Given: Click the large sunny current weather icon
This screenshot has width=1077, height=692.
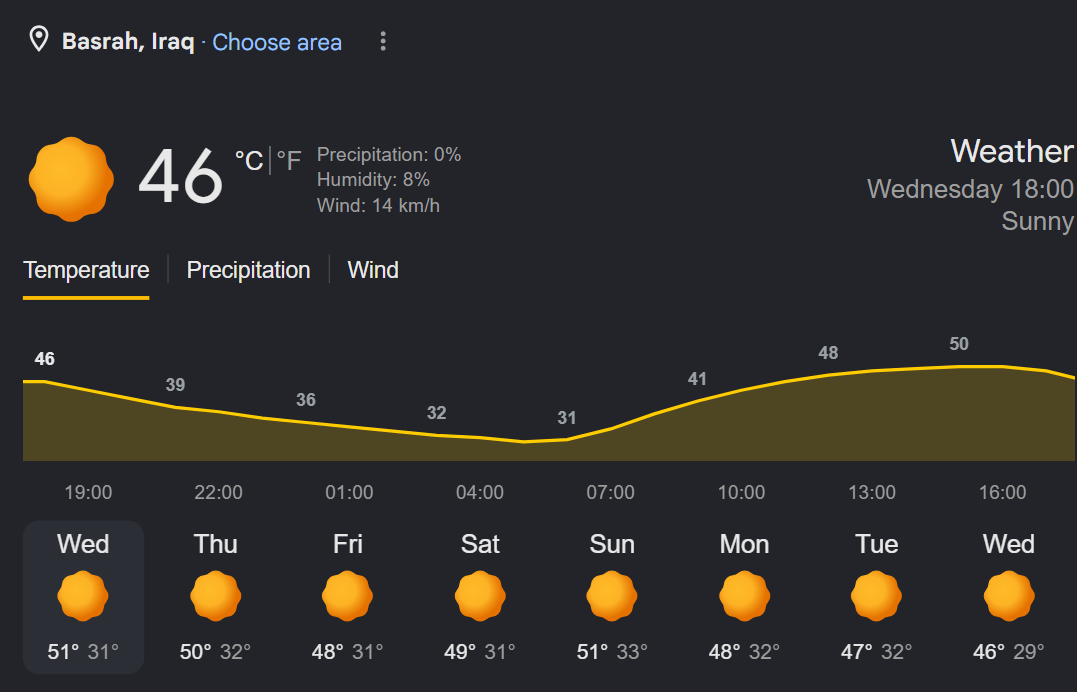Looking at the screenshot, I should [71, 179].
